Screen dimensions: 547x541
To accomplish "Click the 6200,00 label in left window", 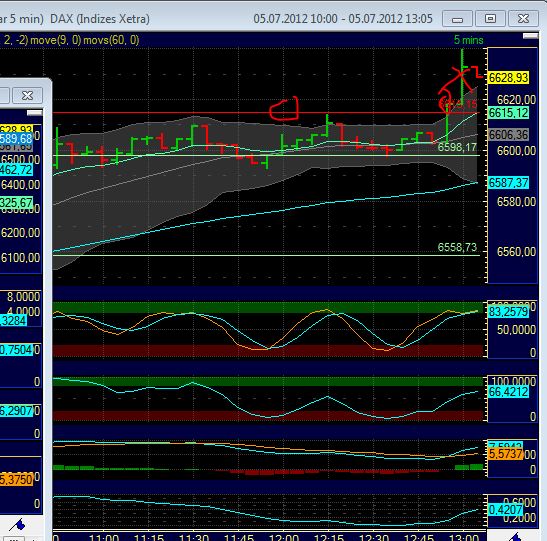I will (21, 233).
